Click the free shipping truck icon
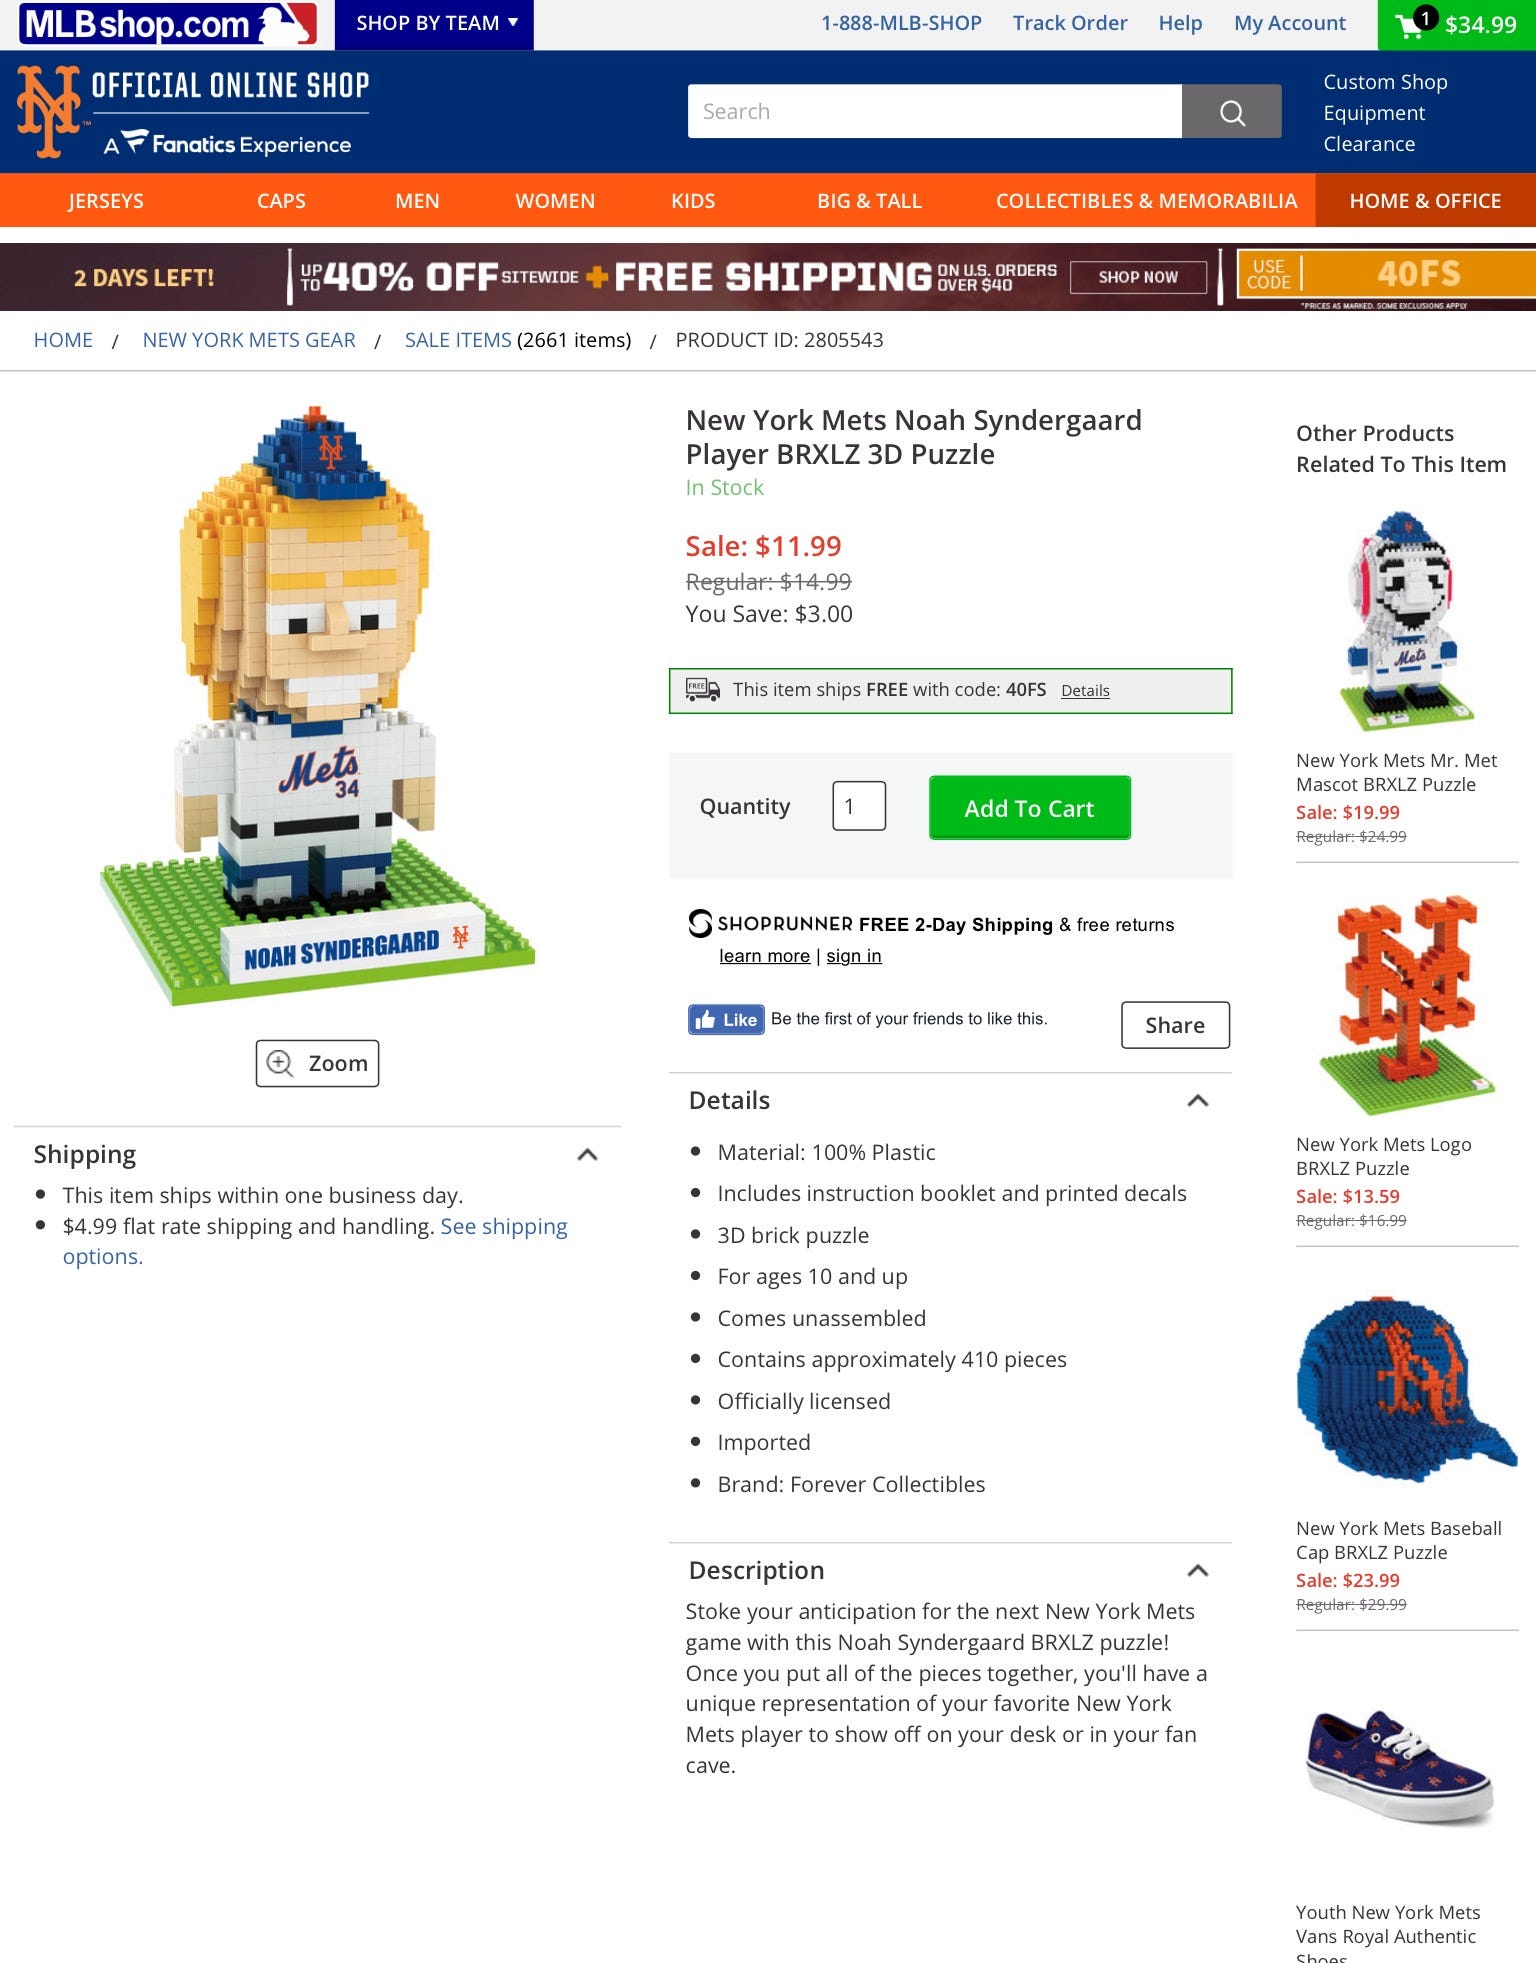 coord(702,689)
